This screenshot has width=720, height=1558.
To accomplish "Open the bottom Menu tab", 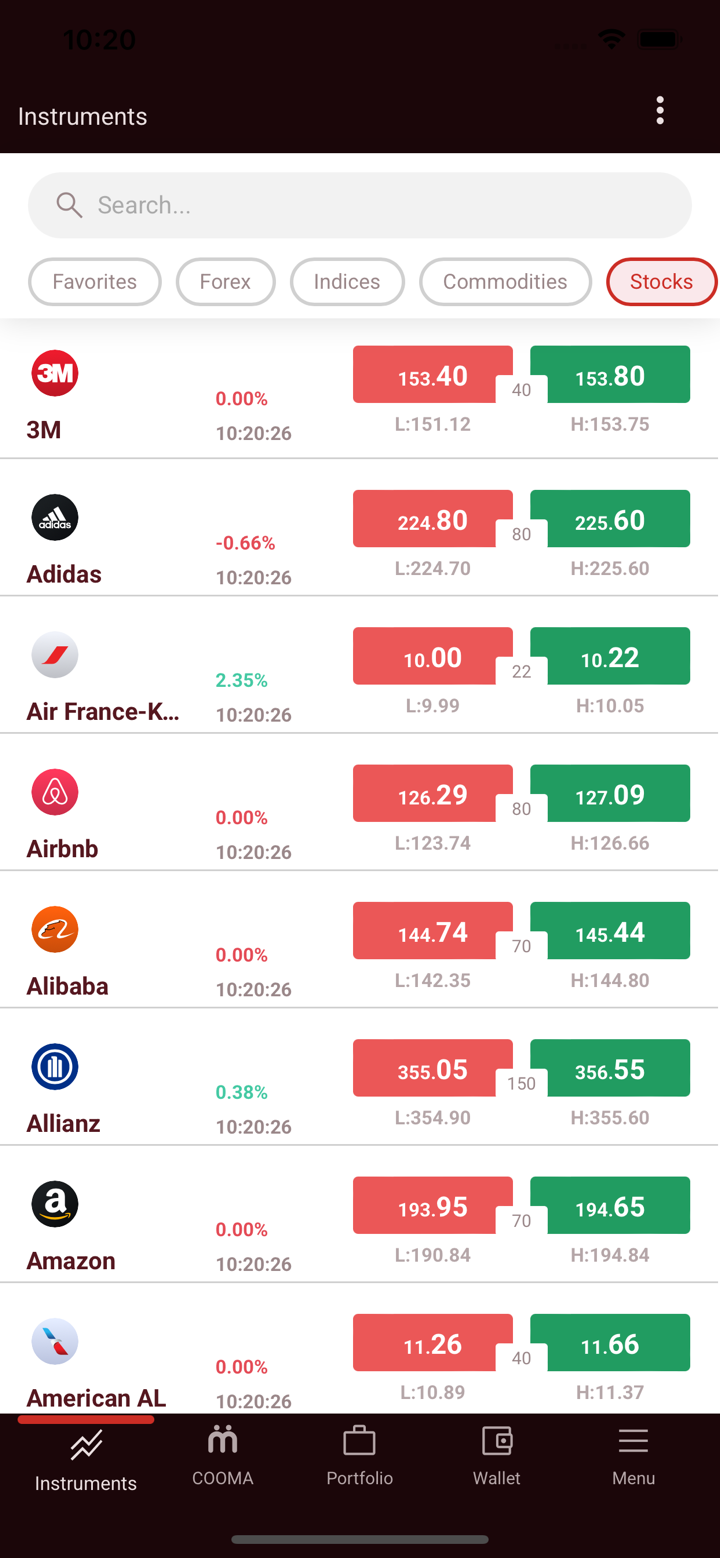I will (x=633, y=1455).
